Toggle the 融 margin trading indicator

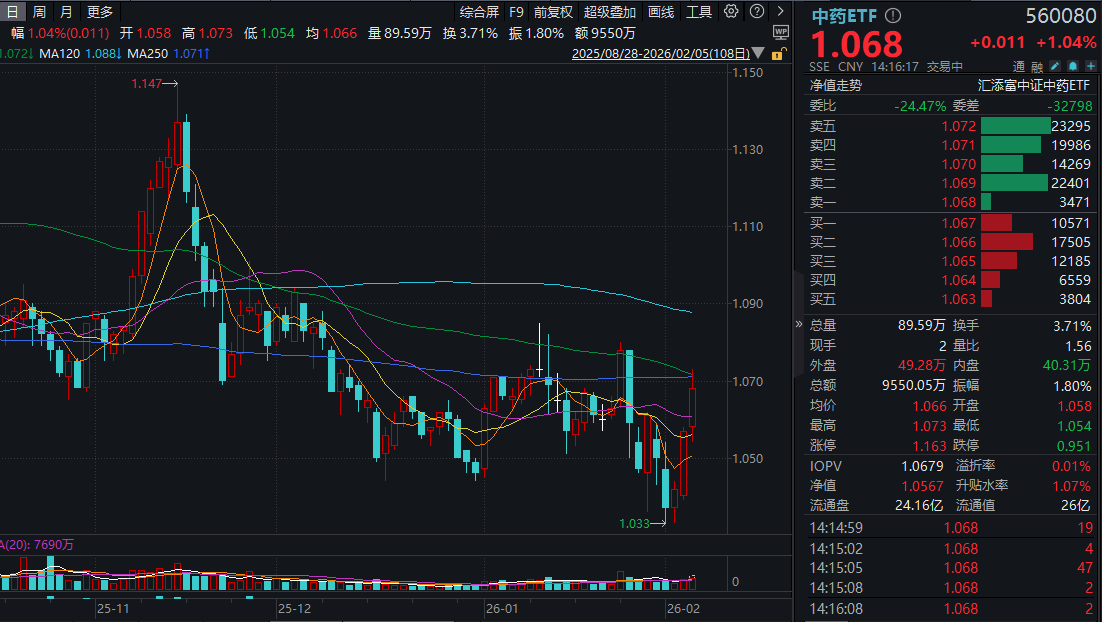coord(1037,66)
